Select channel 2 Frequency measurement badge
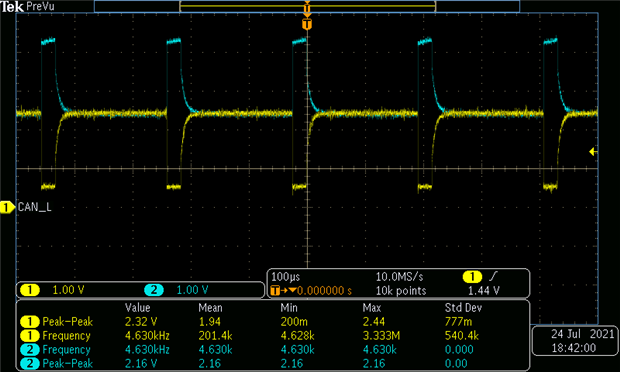This screenshot has width=620, height=372. [x=30, y=349]
